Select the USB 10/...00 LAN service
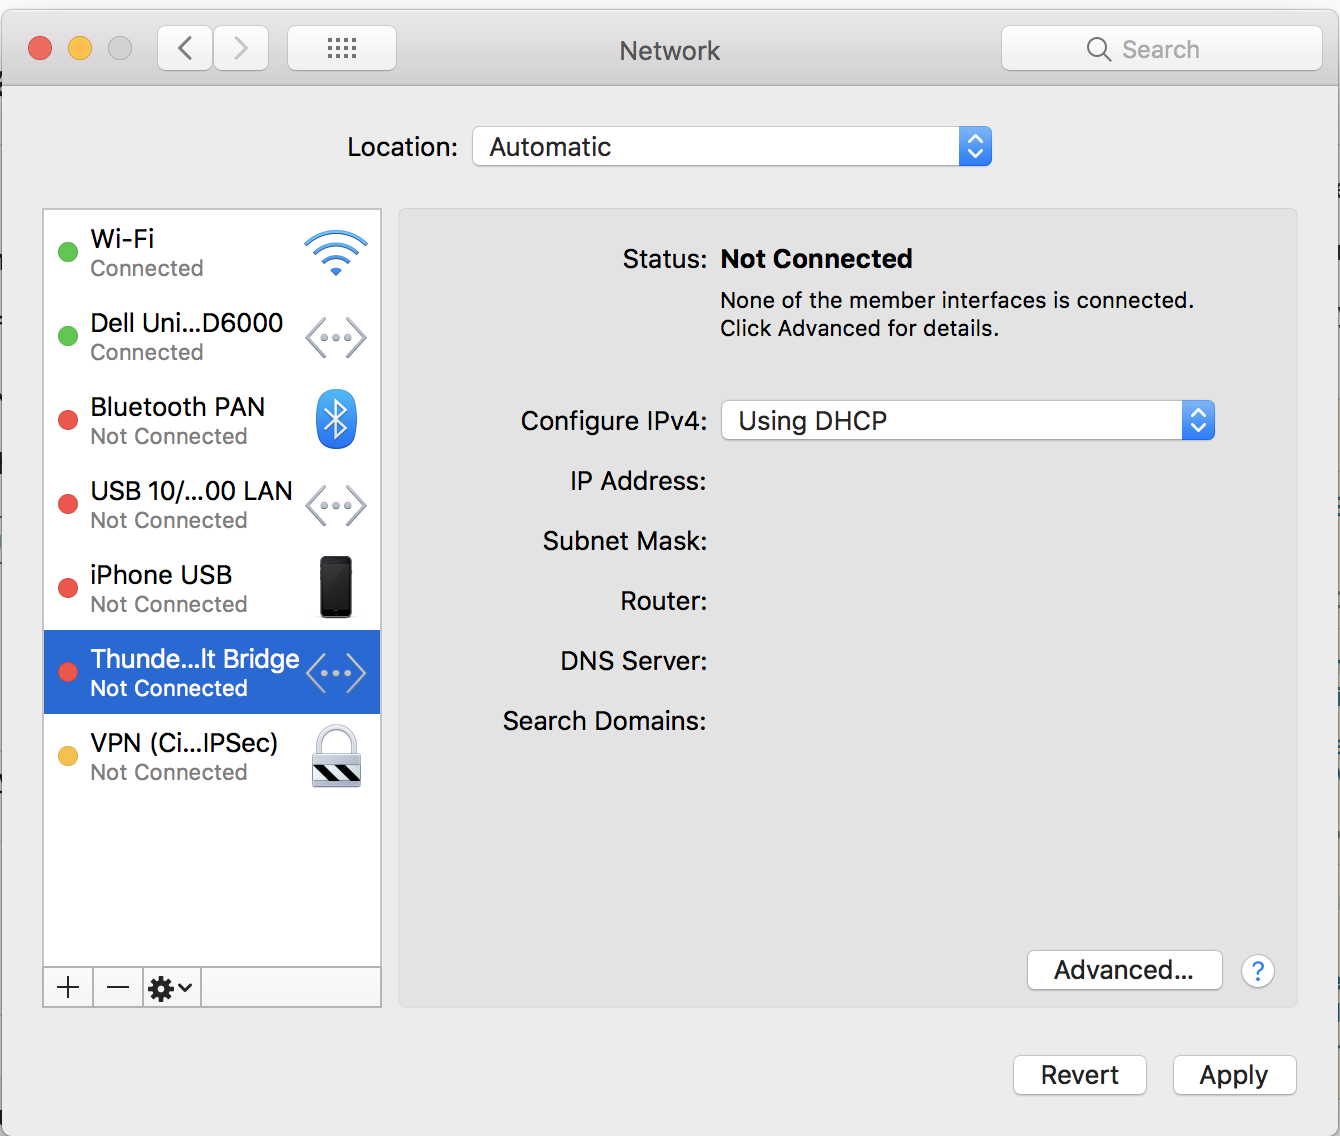 coord(212,504)
